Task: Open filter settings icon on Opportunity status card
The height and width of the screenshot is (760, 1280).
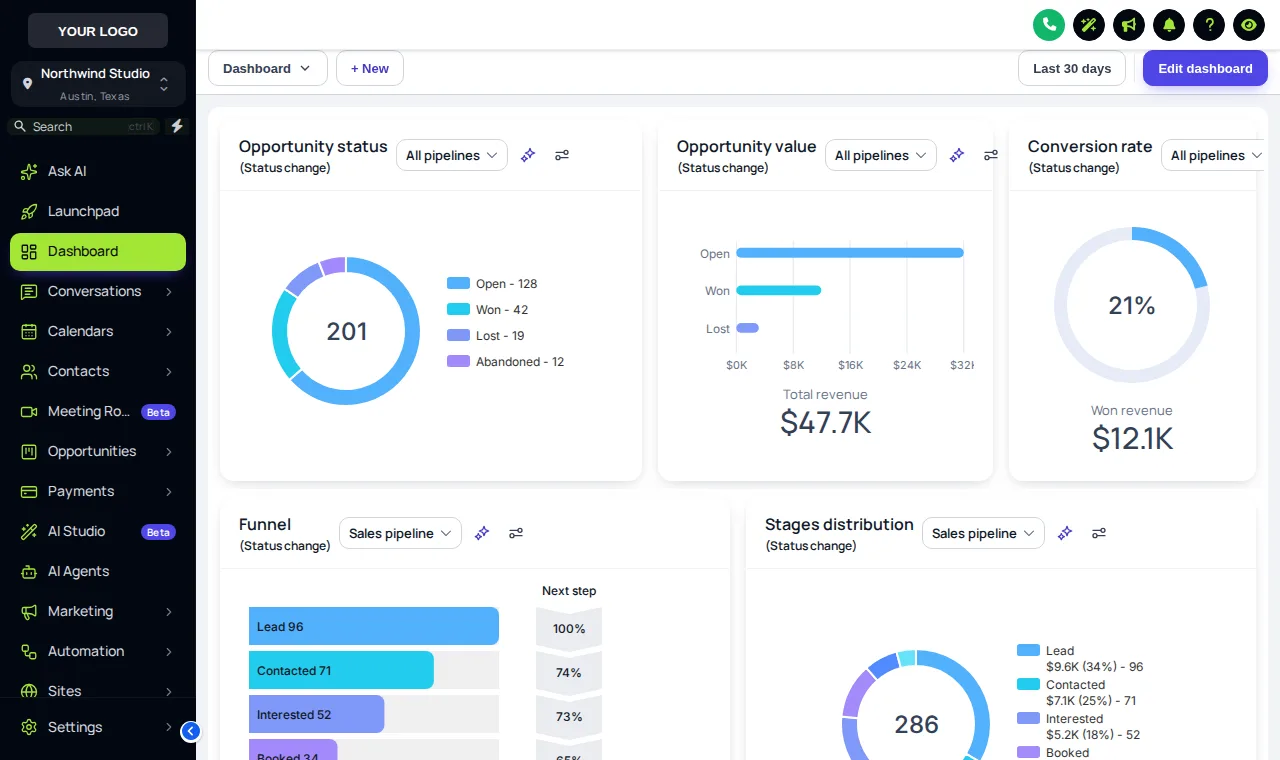Action: click(562, 155)
